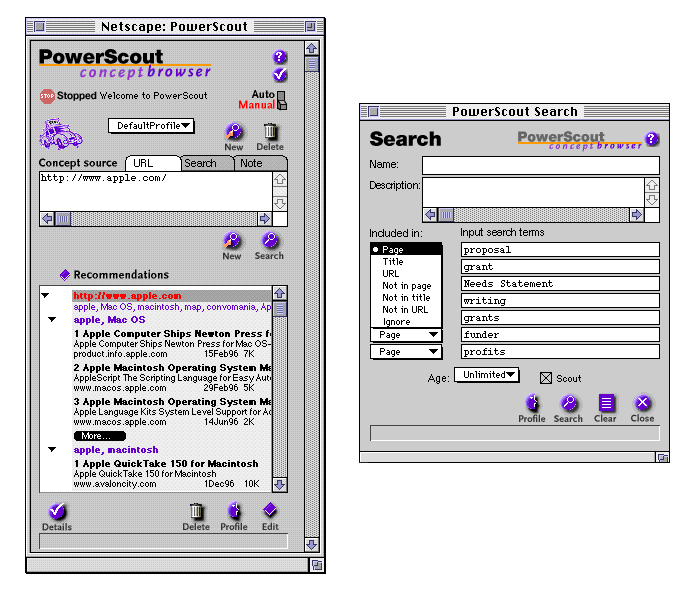The height and width of the screenshot is (600, 700).
Task: Click the URL field scroll up arrow
Action: [x=280, y=179]
